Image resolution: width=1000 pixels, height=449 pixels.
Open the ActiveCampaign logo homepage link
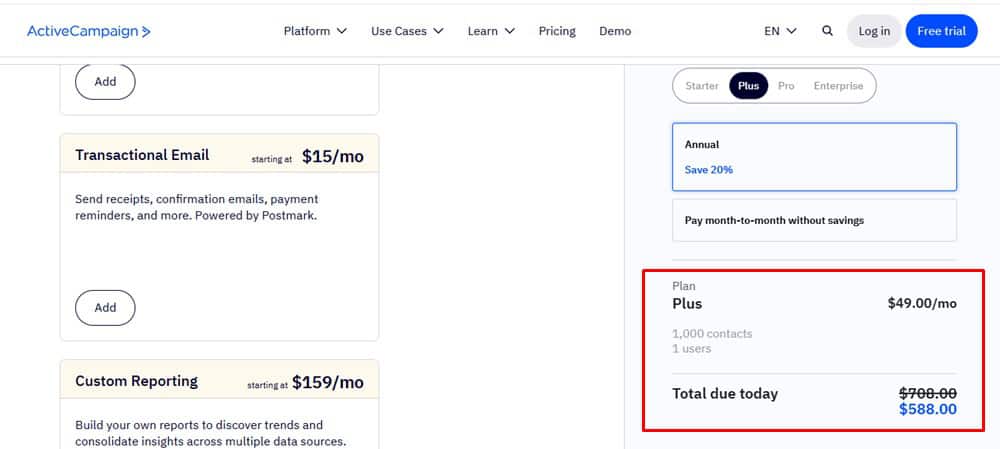pyautogui.click(x=89, y=31)
